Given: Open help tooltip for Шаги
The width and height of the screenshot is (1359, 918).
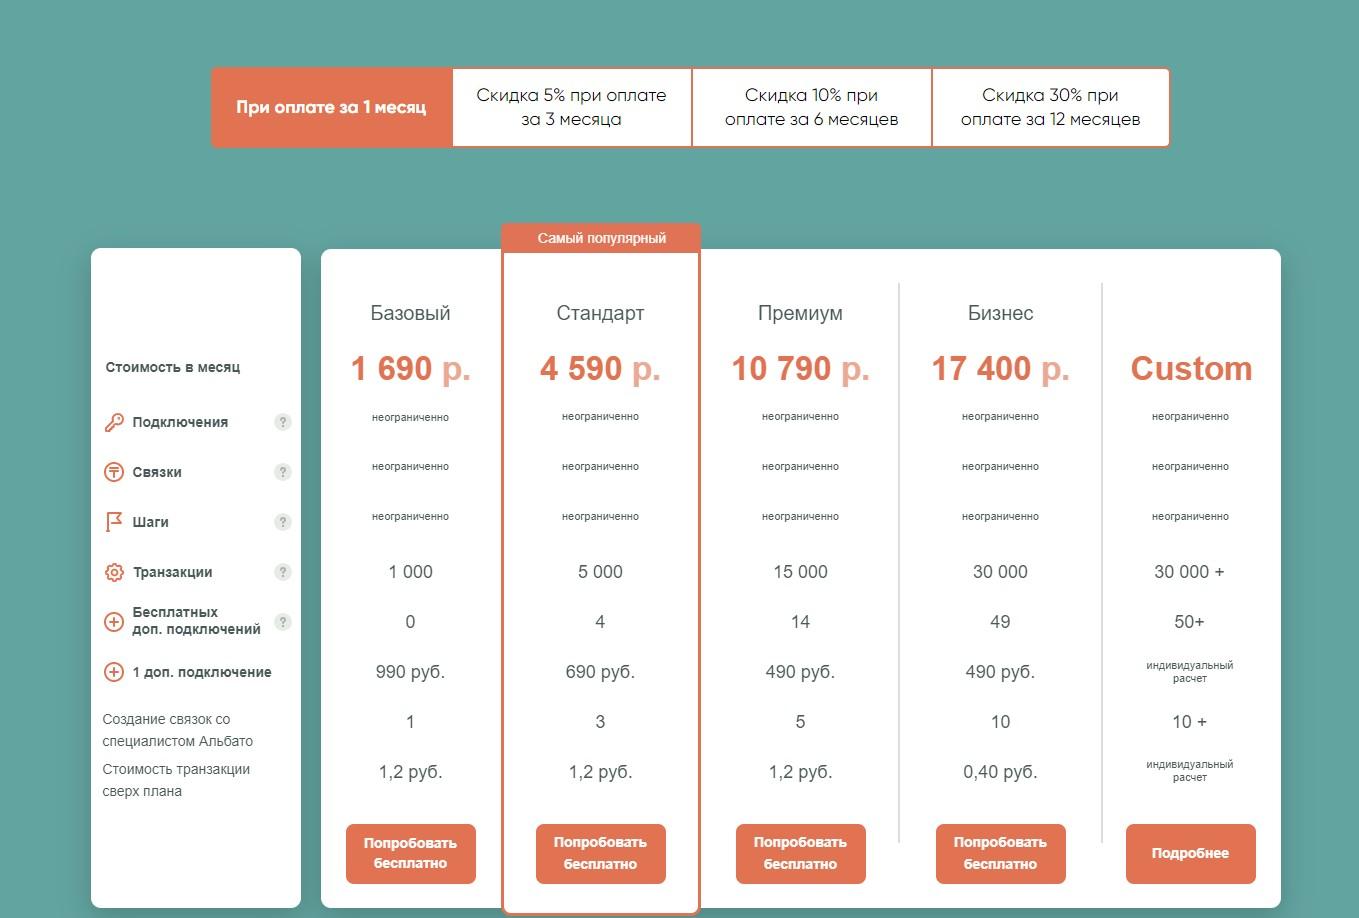Looking at the screenshot, I should [x=283, y=522].
